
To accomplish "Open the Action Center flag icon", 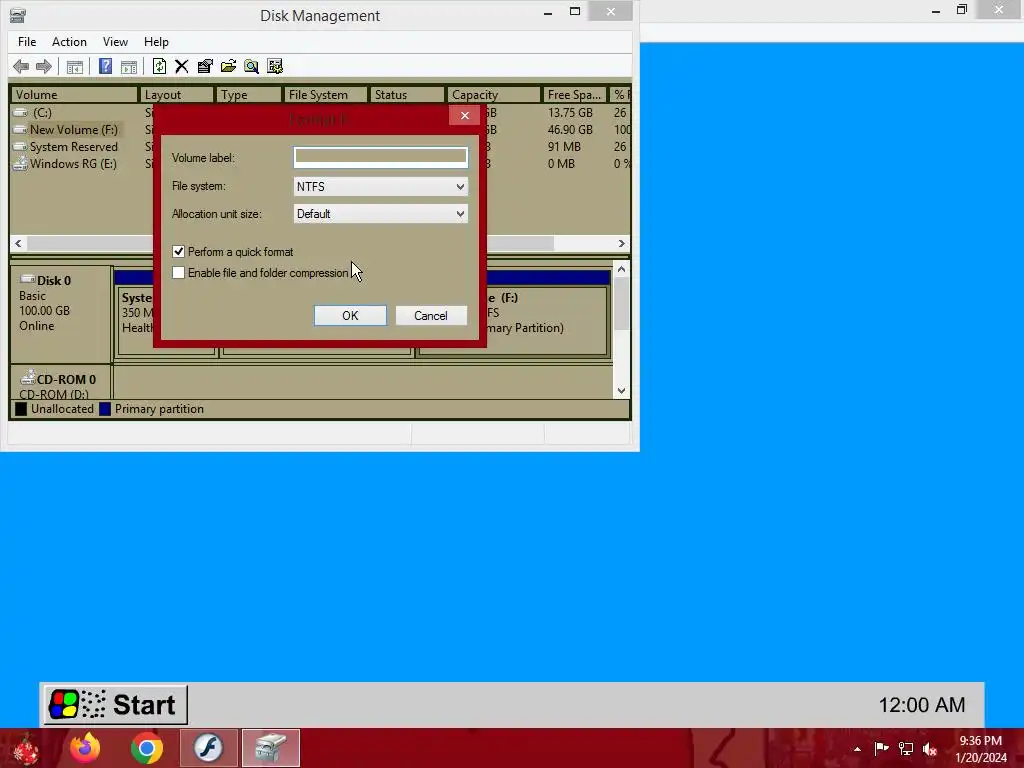I will tap(881, 748).
